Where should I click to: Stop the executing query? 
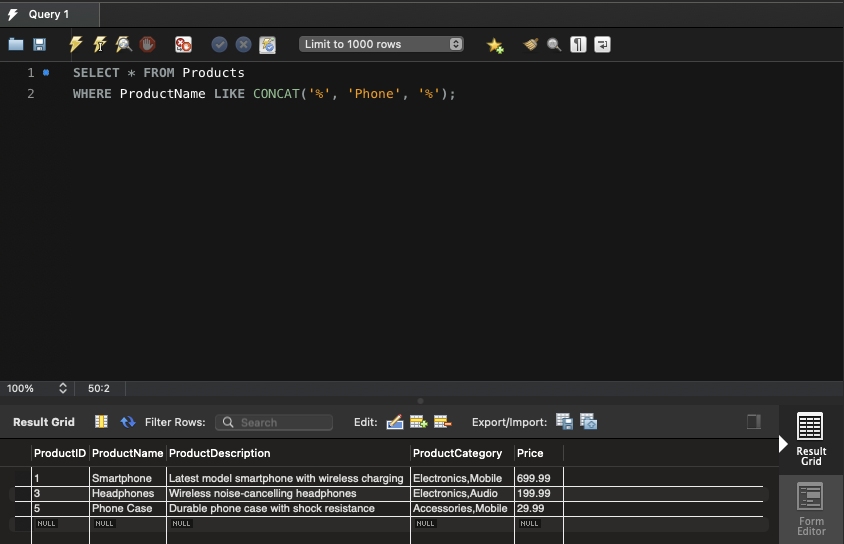(148, 44)
